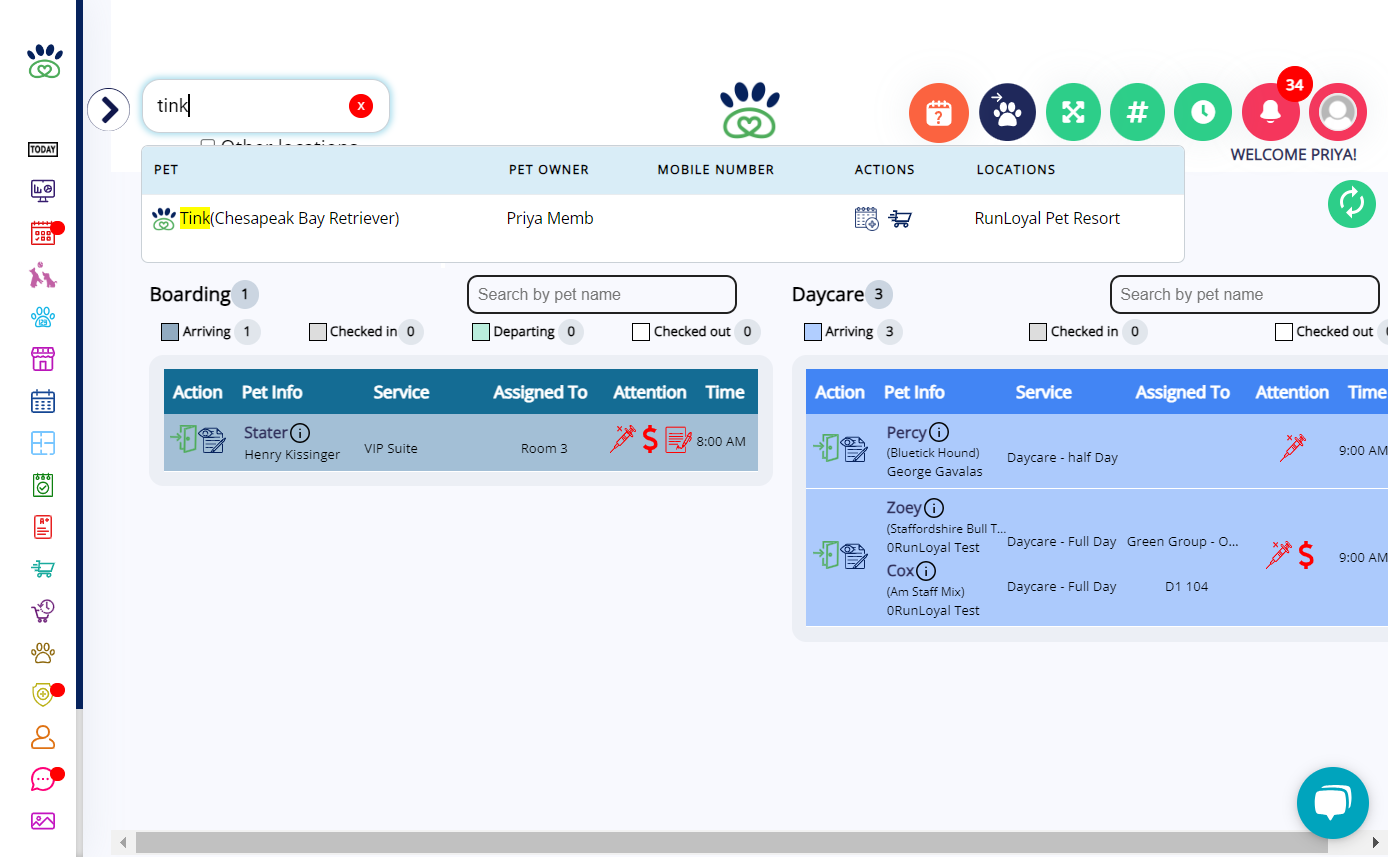1388x857 pixels.
Task: Open the purple store icon in sidebar
Action: click(x=43, y=360)
